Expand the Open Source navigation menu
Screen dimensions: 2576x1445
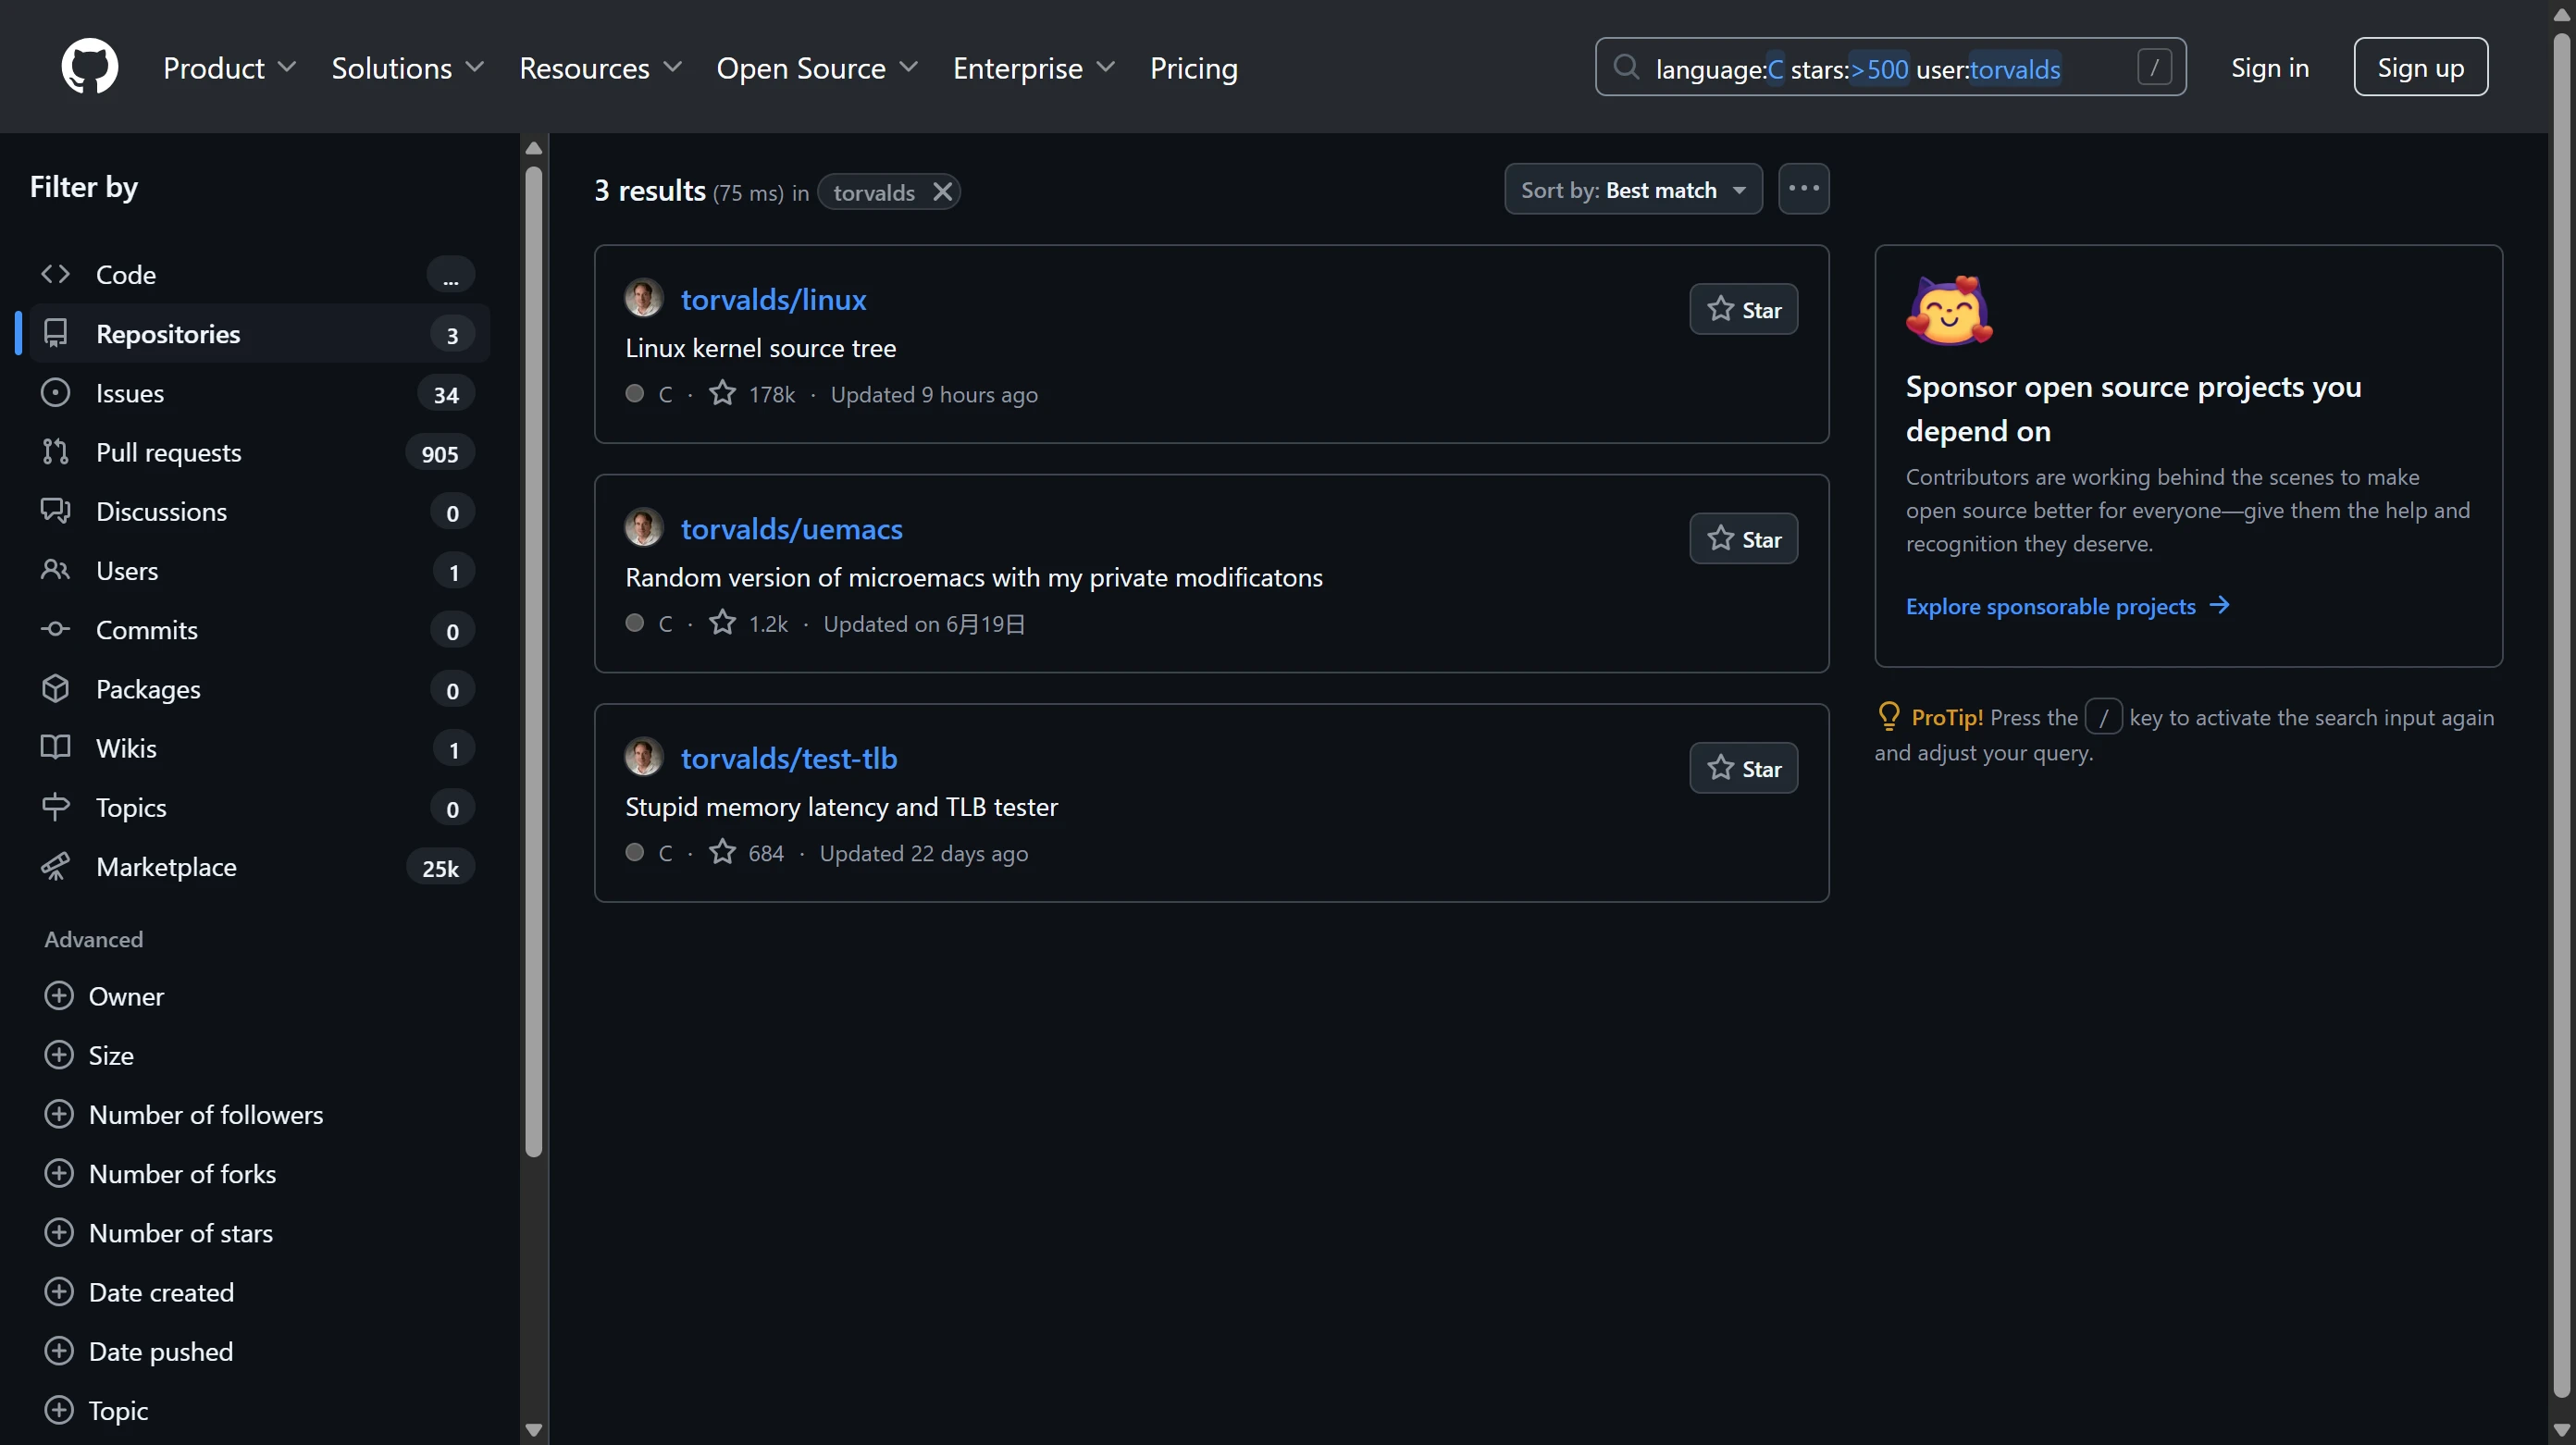tap(816, 68)
